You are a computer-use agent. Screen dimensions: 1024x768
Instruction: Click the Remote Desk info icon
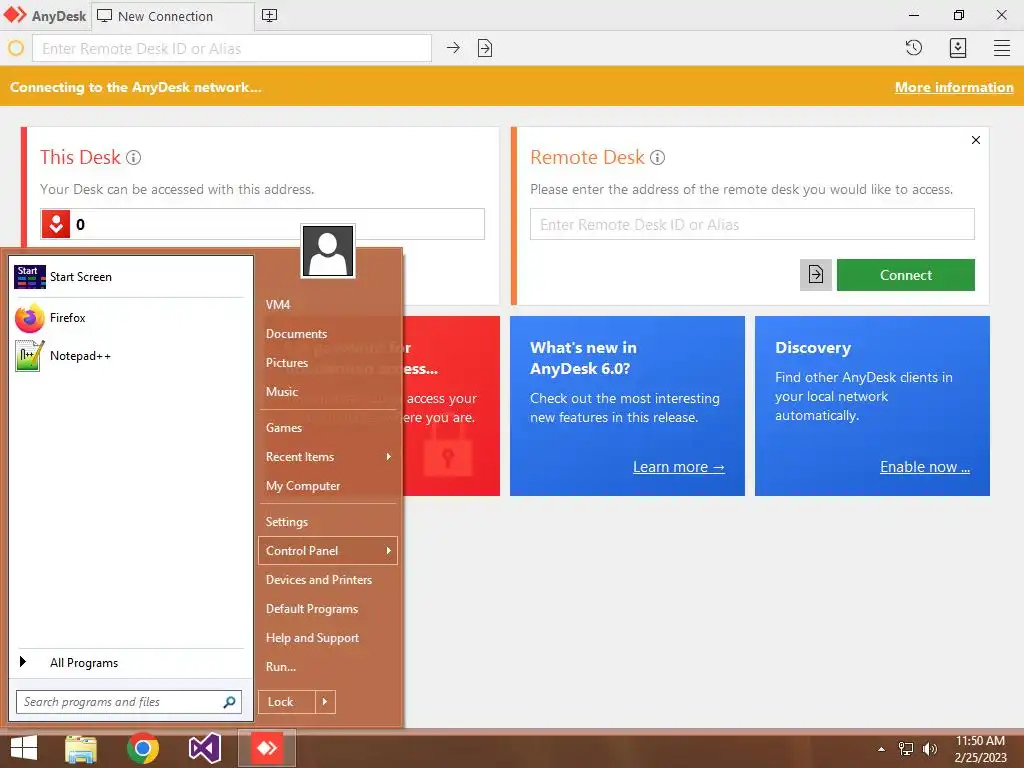tap(658, 157)
